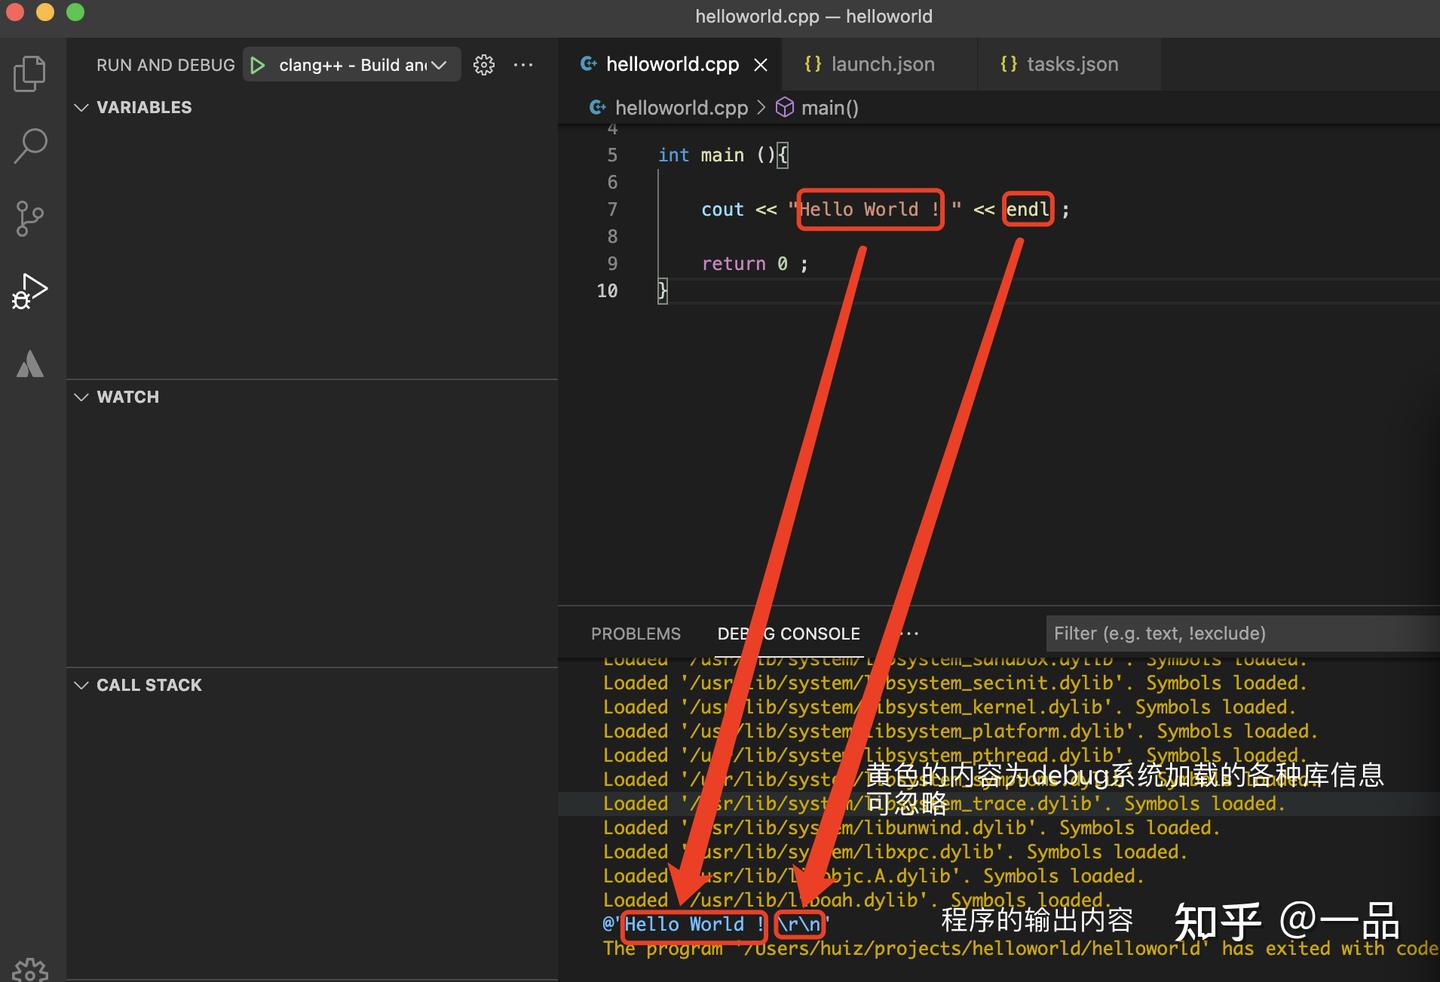The height and width of the screenshot is (982, 1440).
Task: Open the Explorer sidebar
Action: 30,72
